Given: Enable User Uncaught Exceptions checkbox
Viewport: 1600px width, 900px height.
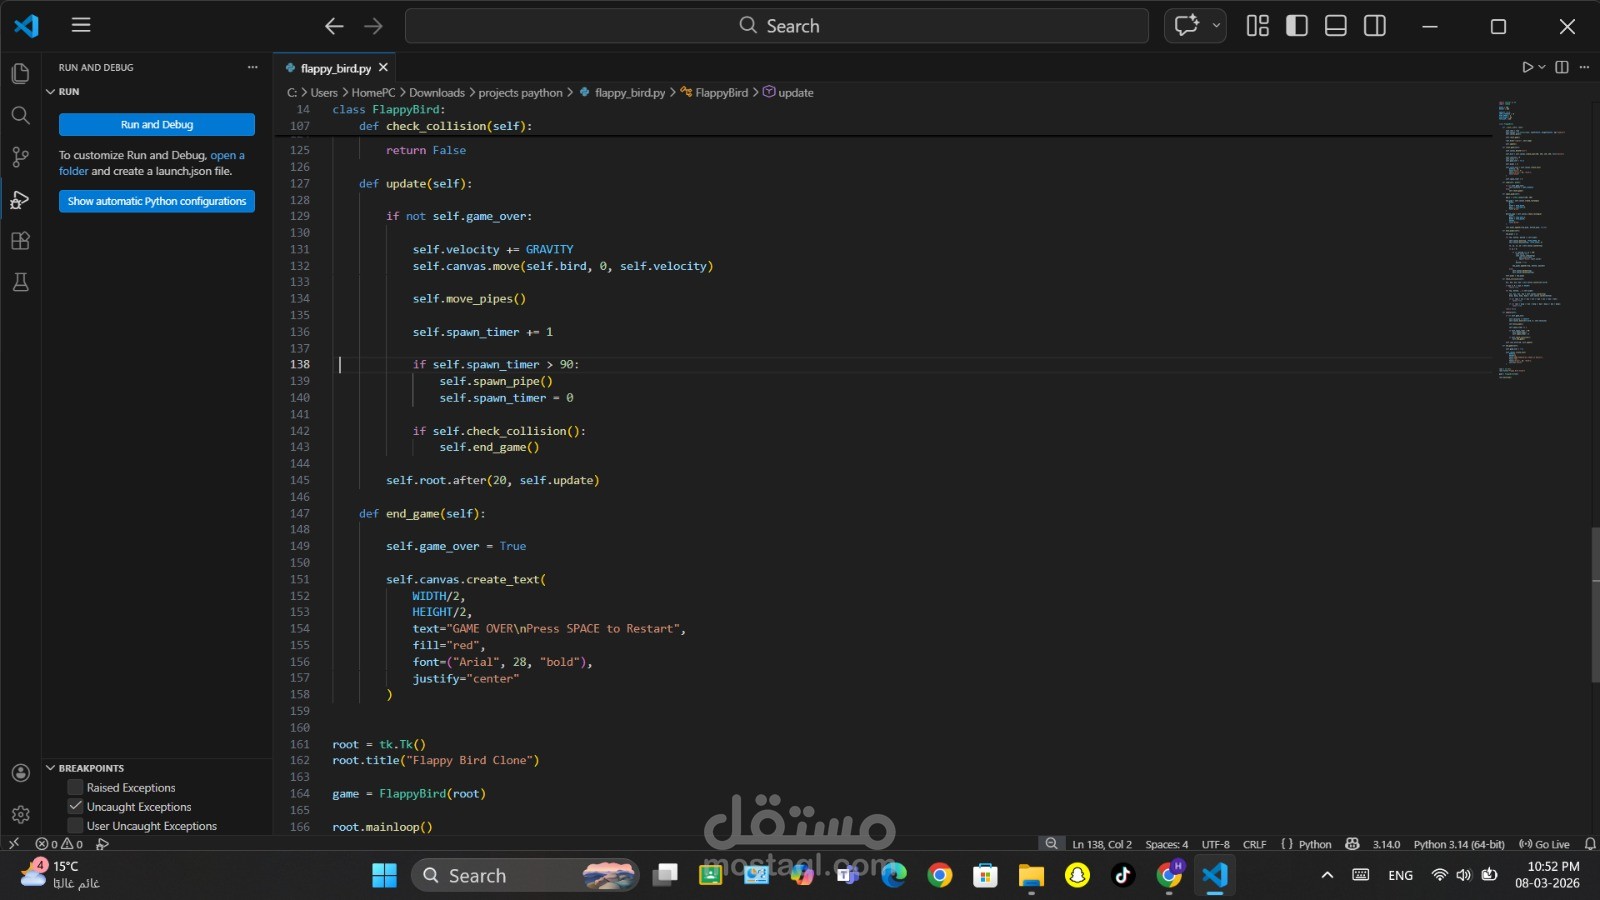Looking at the screenshot, I should [75, 825].
